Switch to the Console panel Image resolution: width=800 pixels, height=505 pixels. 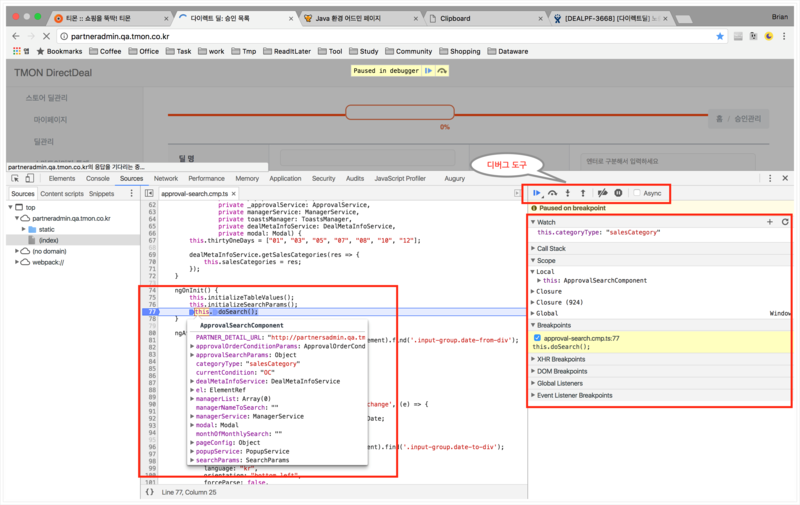coord(97,179)
